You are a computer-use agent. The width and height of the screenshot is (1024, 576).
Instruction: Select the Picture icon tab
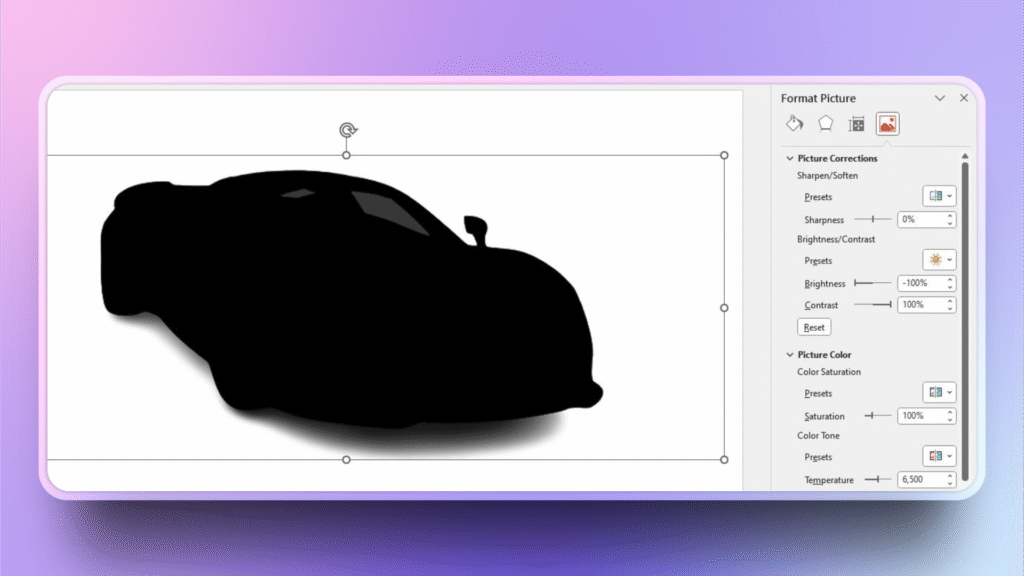click(887, 124)
